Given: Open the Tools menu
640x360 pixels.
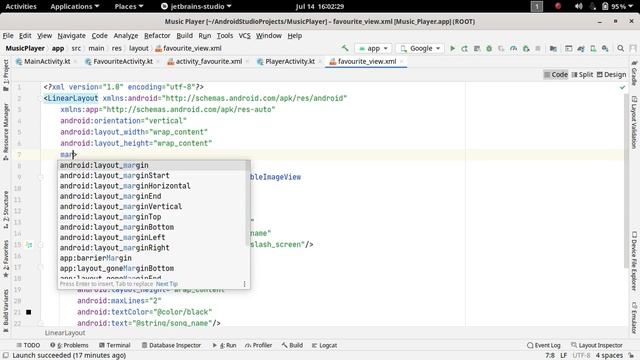Looking at the screenshot, I should [x=224, y=36].
